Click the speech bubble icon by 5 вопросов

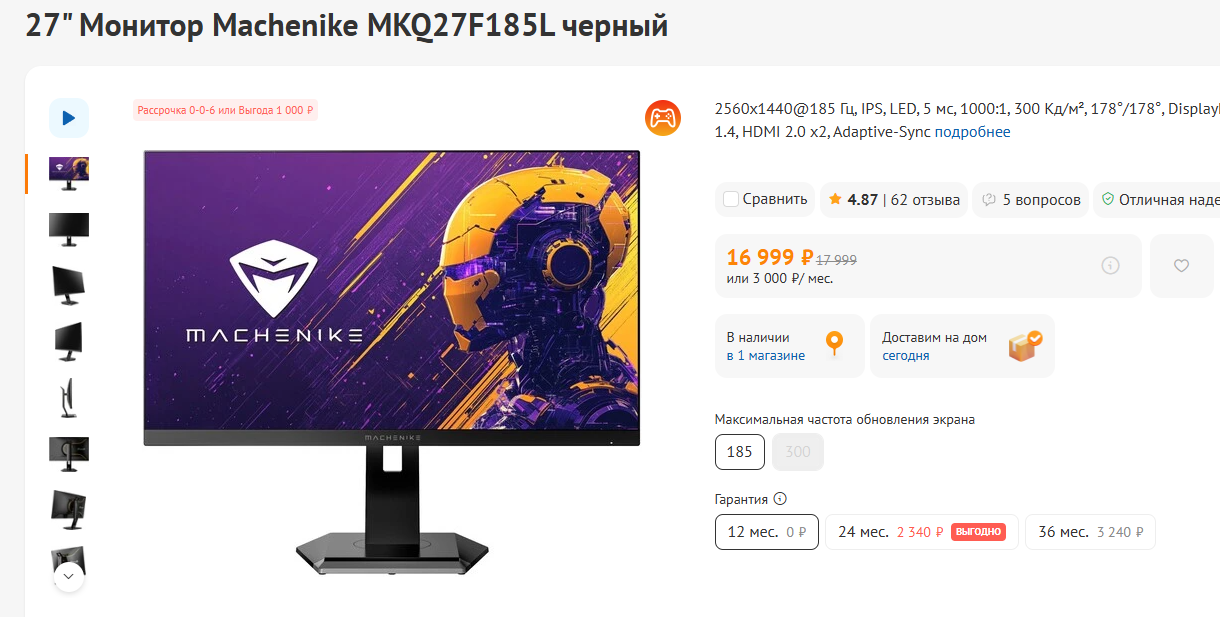coord(989,199)
